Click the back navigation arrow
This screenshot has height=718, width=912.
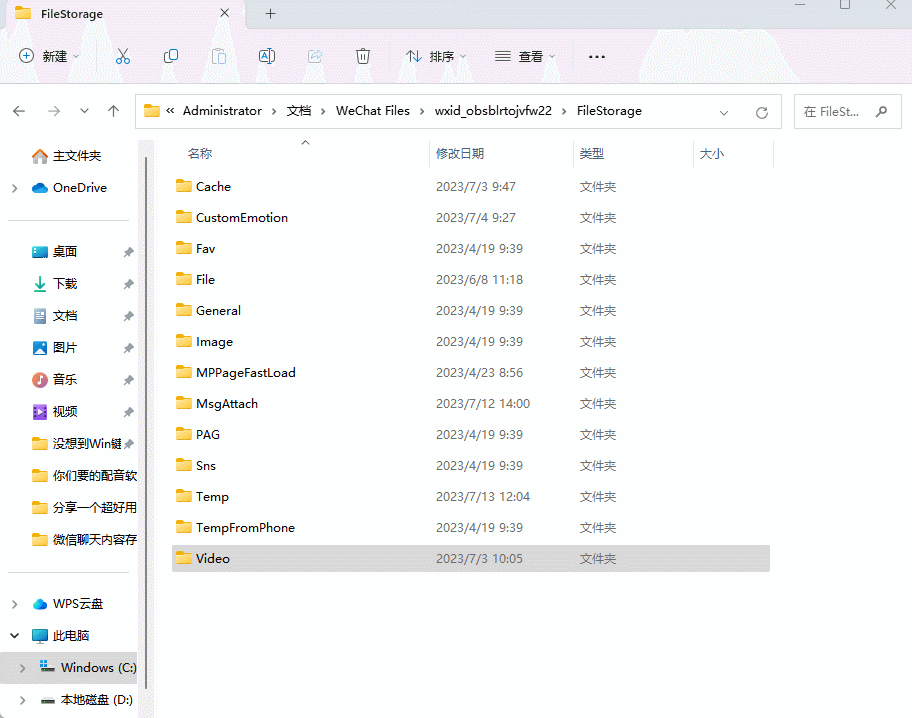[18, 111]
